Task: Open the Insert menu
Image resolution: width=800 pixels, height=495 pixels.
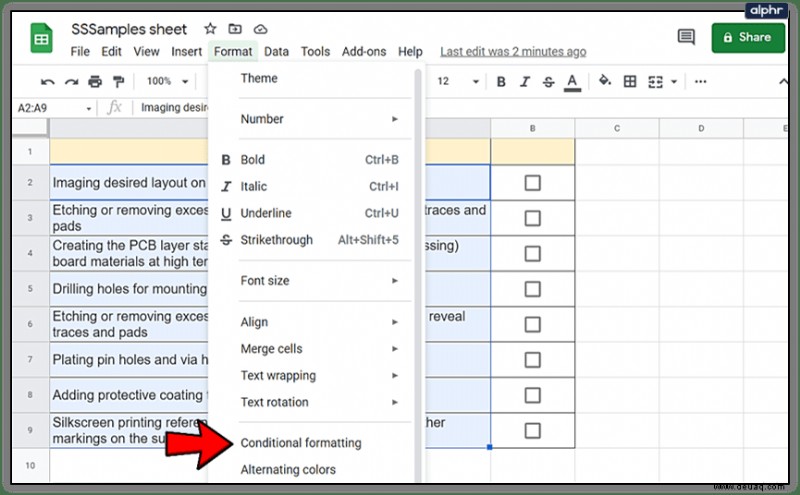Action: pyautogui.click(x=187, y=52)
